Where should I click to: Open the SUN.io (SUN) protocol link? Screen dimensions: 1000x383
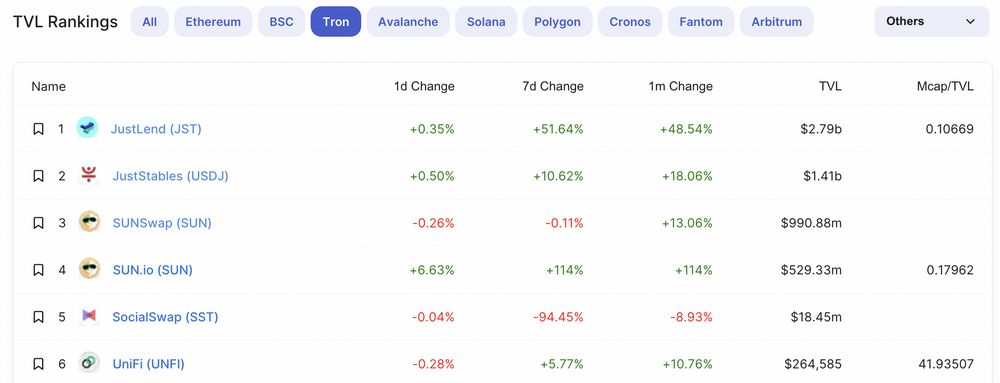pyautogui.click(x=152, y=270)
